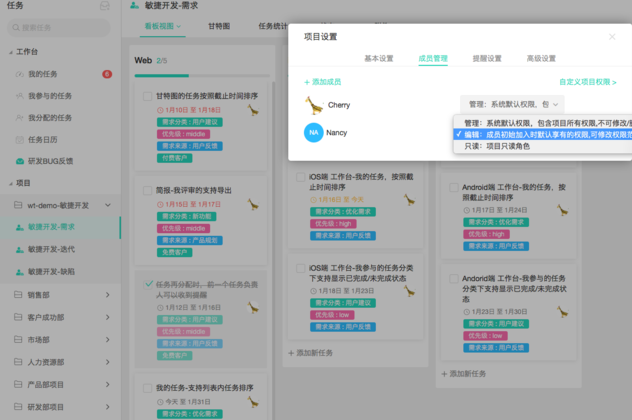Screen dimensions: 632x420
Task: Click folder icon of 客户成功部
Action: [x=18, y=317]
